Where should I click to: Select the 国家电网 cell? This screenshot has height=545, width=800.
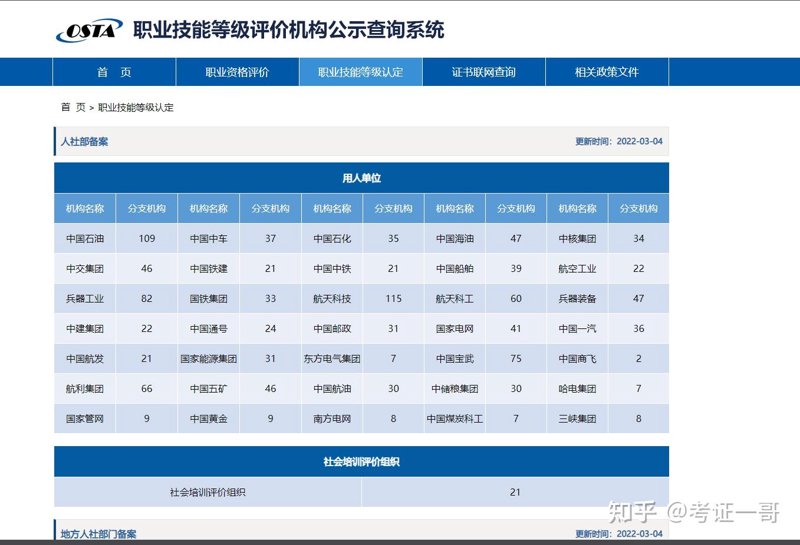(x=455, y=329)
